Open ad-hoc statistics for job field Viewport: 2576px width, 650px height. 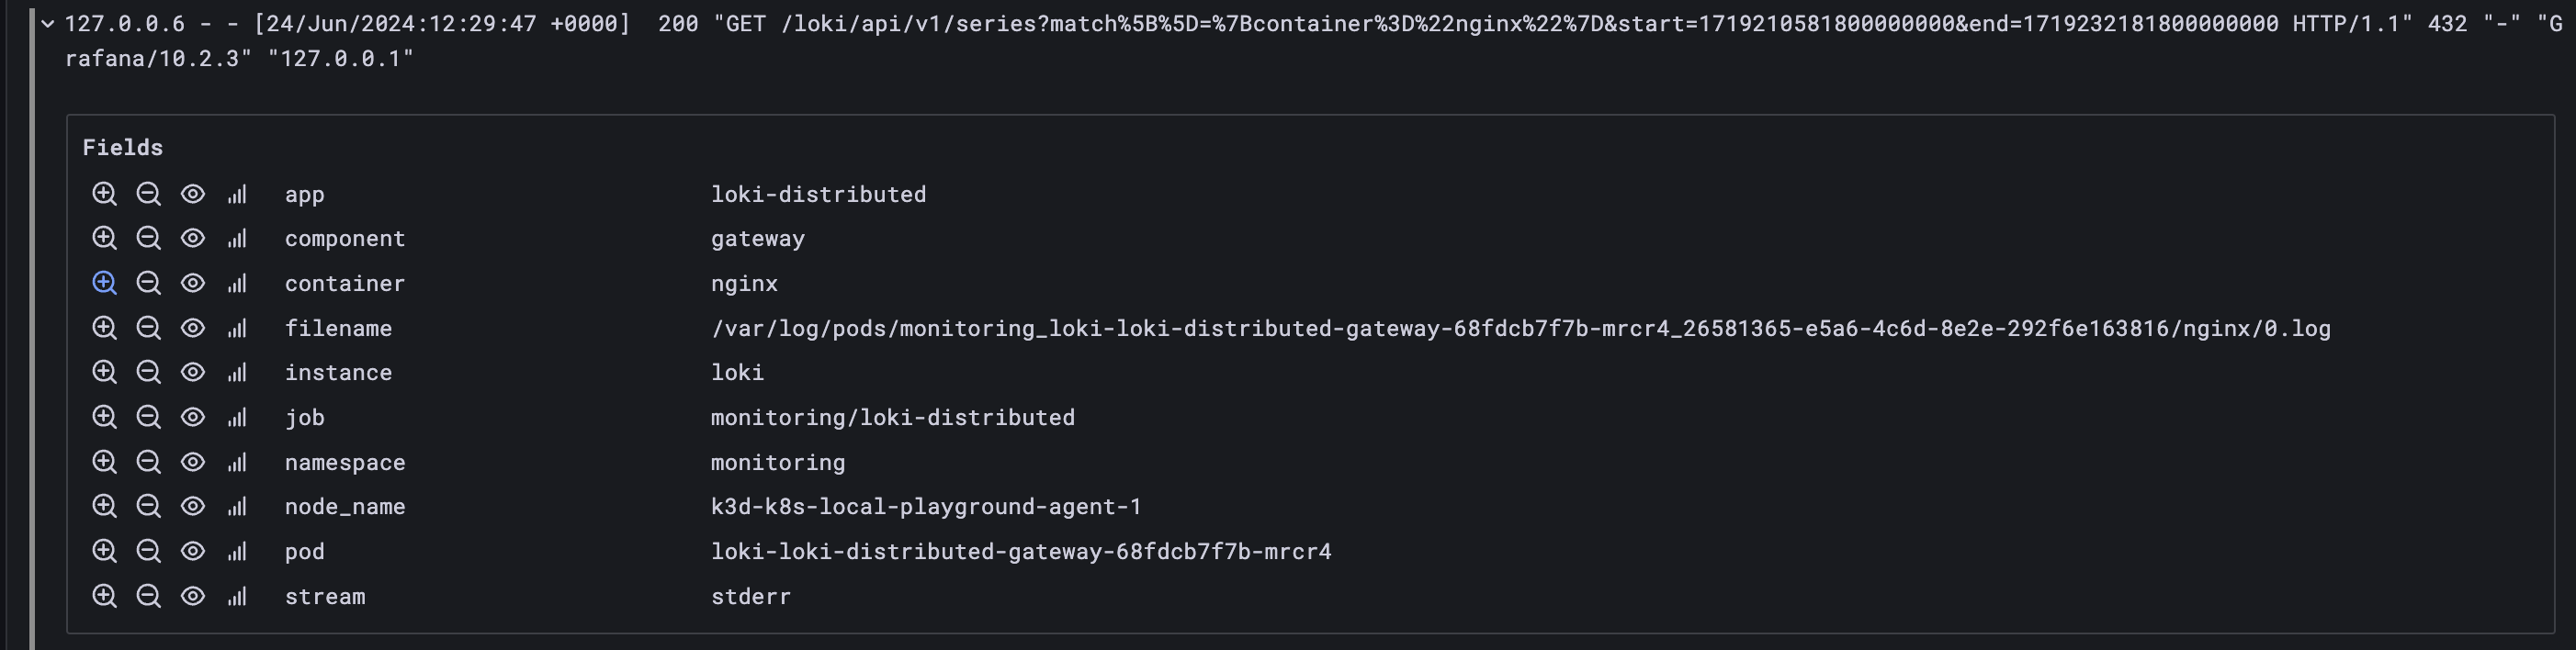[237, 417]
